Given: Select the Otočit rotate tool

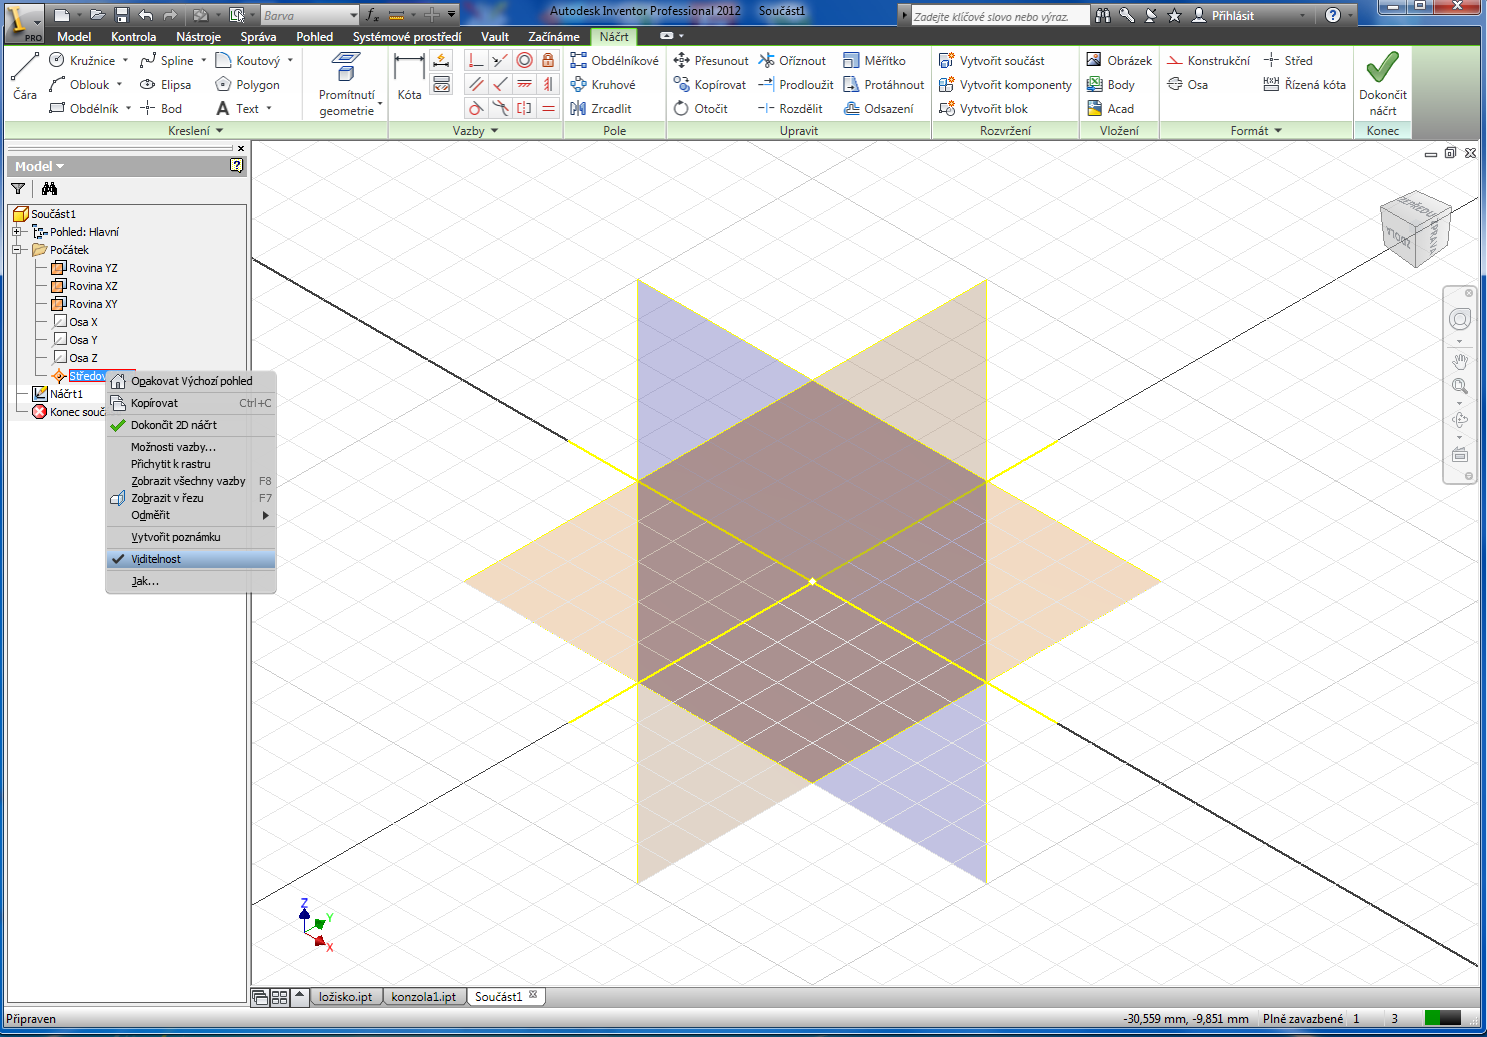Looking at the screenshot, I should tap(701, 109).
